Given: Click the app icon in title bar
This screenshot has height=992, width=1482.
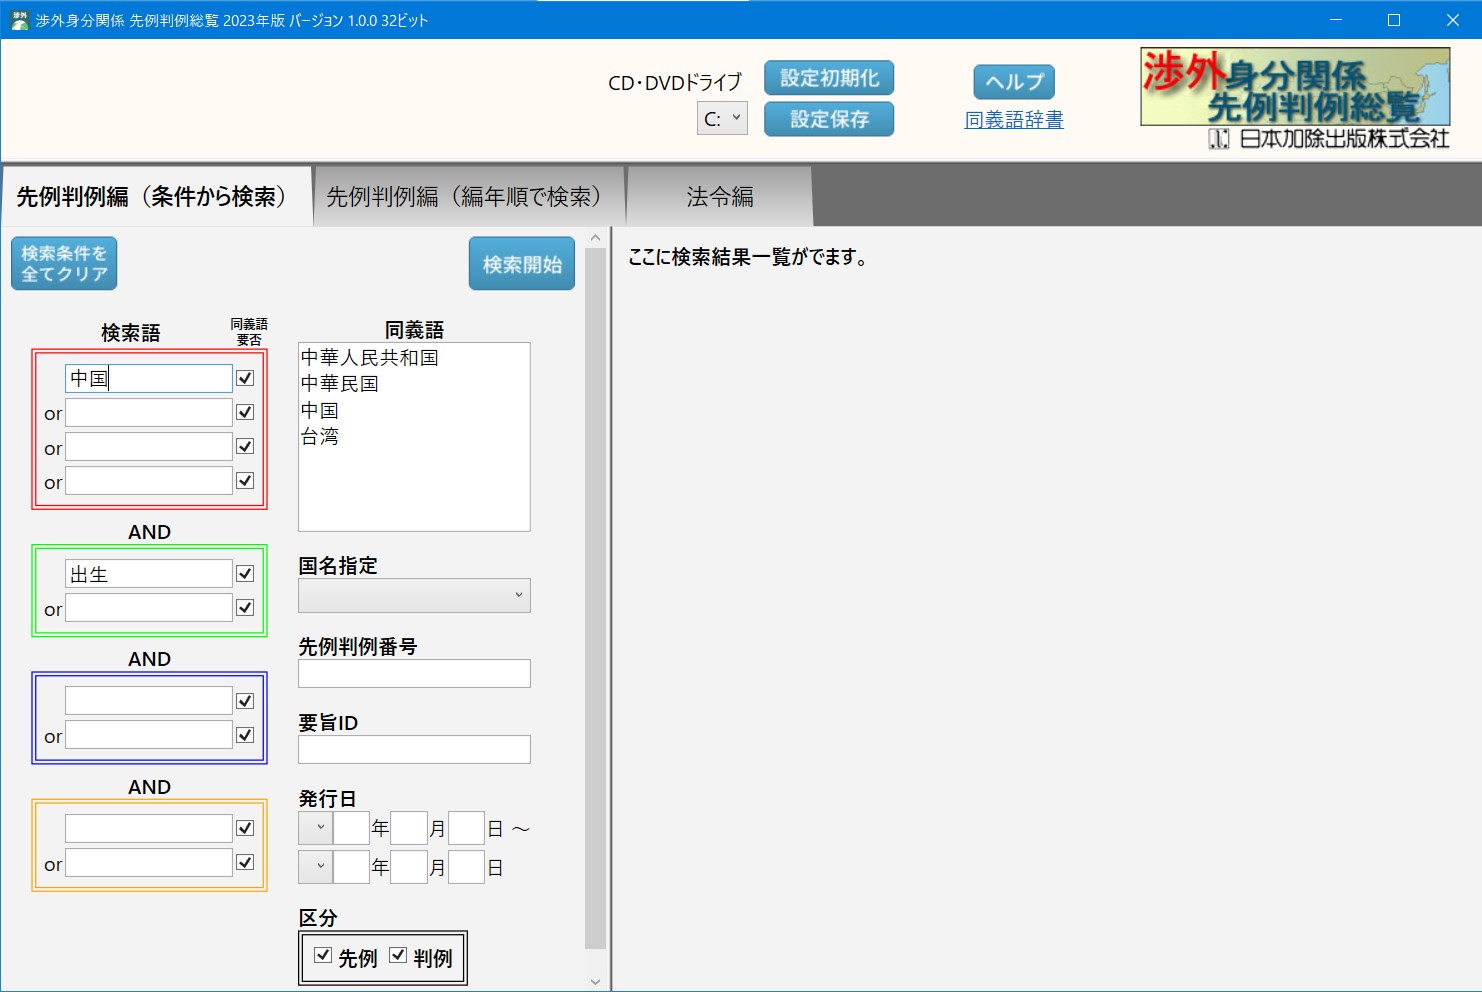Looking at the screenshot, I should (x=19, y=20).
